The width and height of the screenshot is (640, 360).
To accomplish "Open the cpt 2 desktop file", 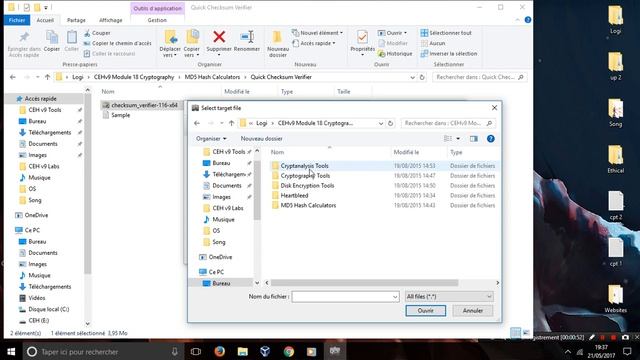I will click(616, 206).
